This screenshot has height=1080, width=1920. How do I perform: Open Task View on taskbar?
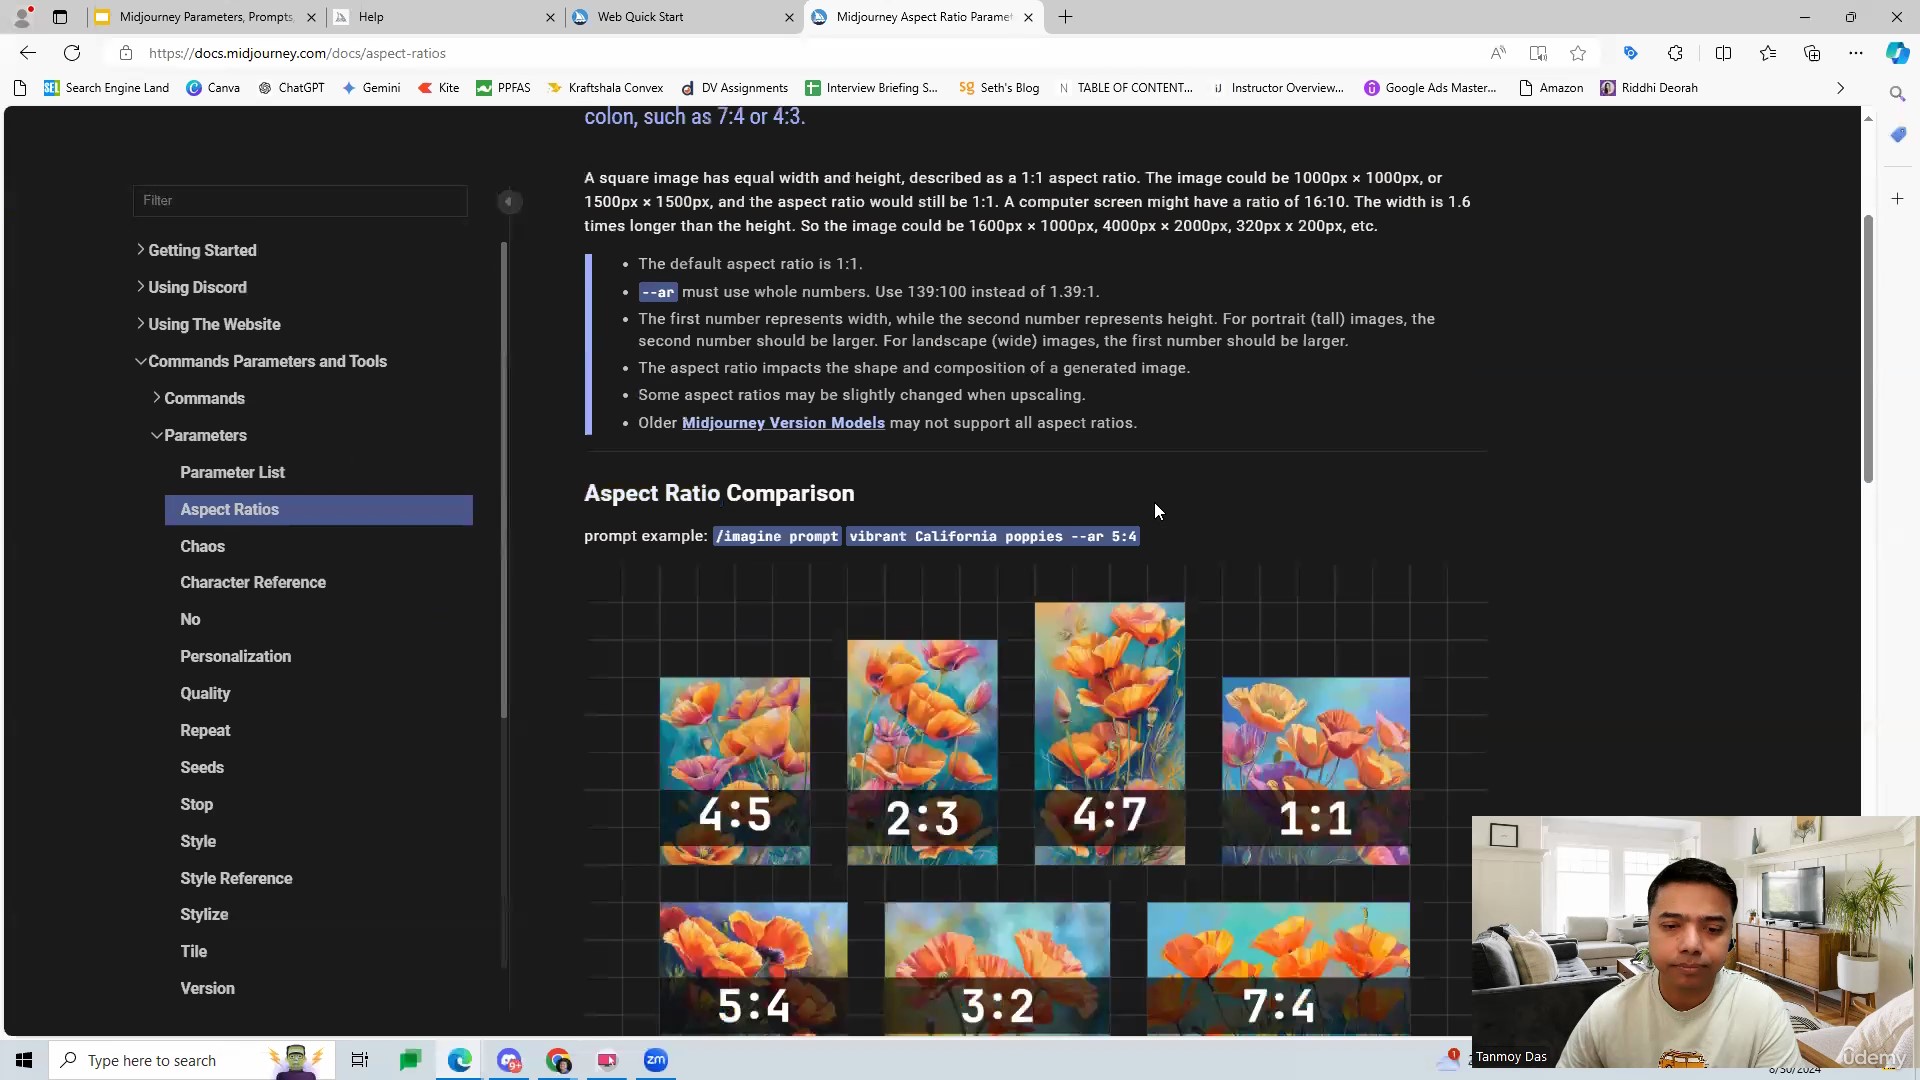click(x=360, y=1060)
